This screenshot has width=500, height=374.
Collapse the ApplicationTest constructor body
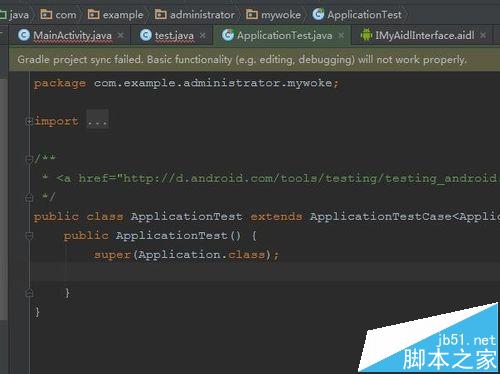(29, 236)
